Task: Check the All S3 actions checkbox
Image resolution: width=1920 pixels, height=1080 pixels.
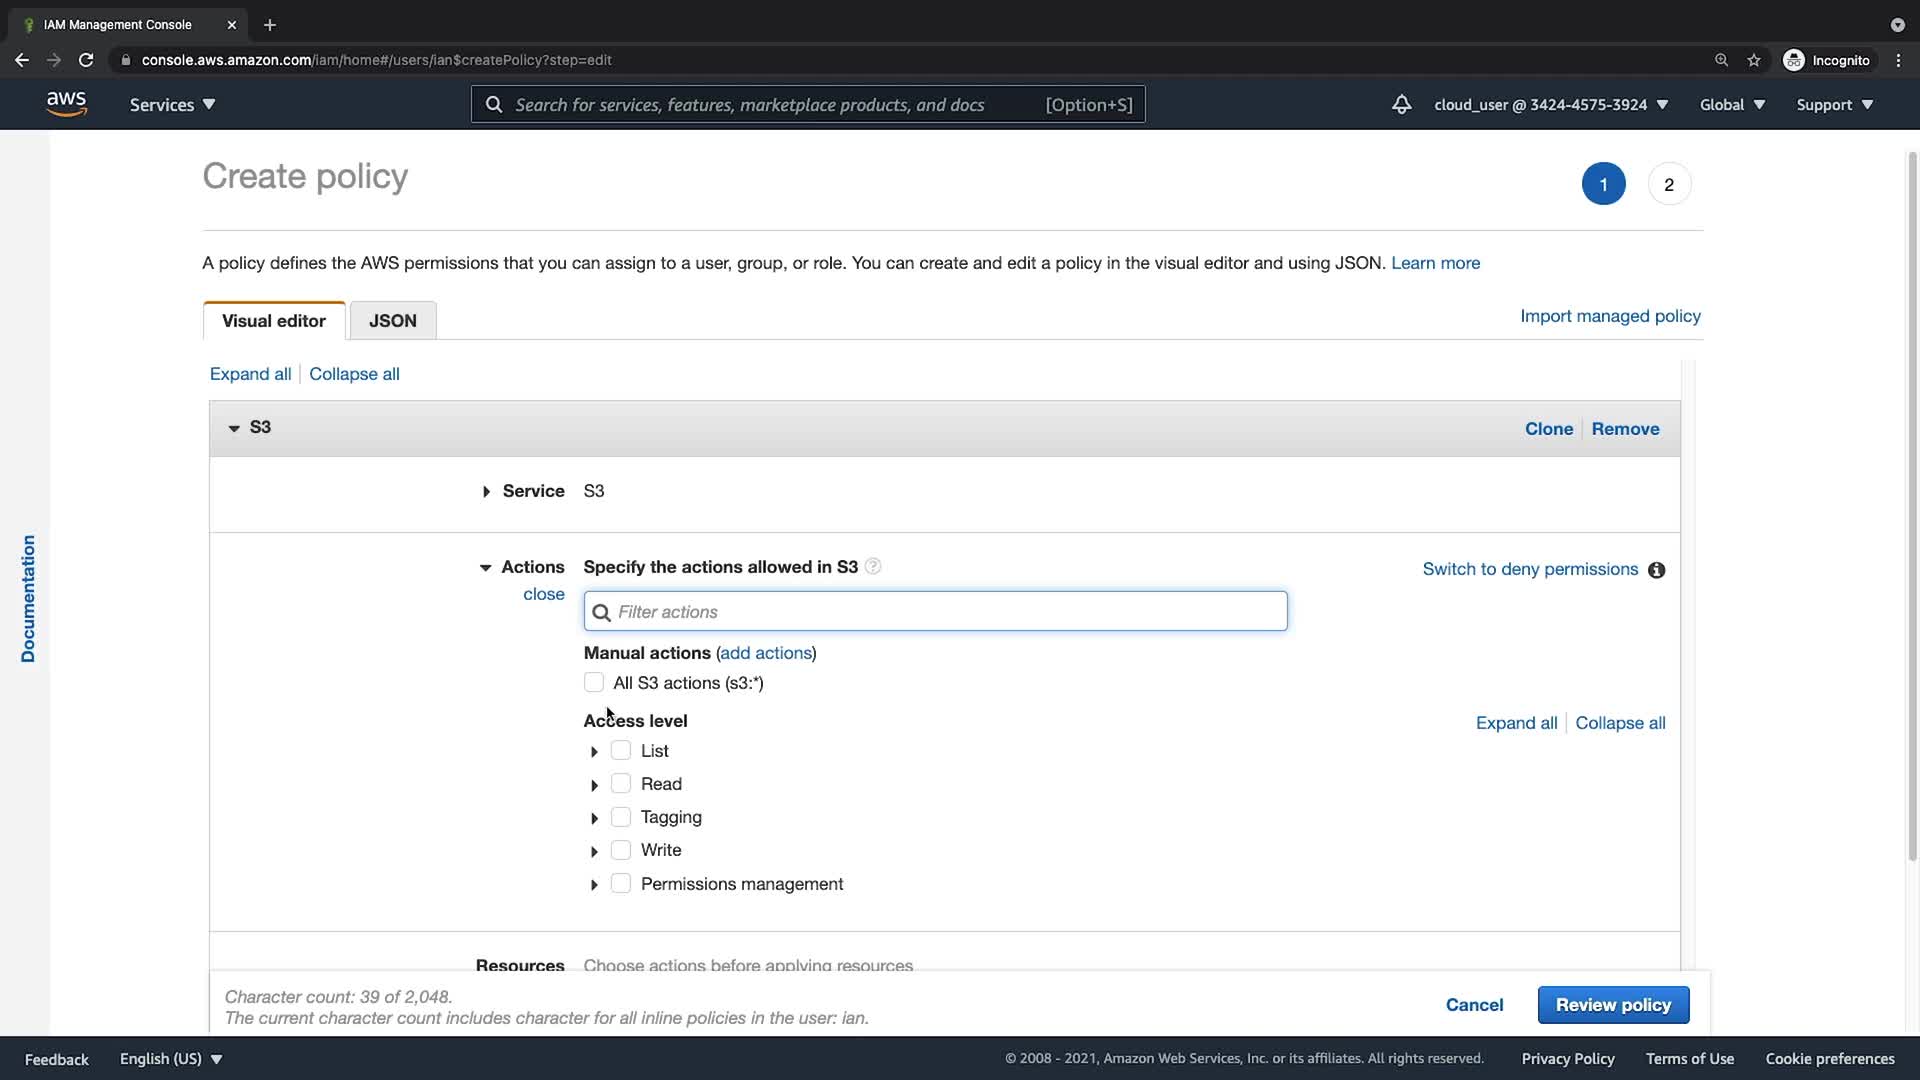Action: click(x=594, y=683)
